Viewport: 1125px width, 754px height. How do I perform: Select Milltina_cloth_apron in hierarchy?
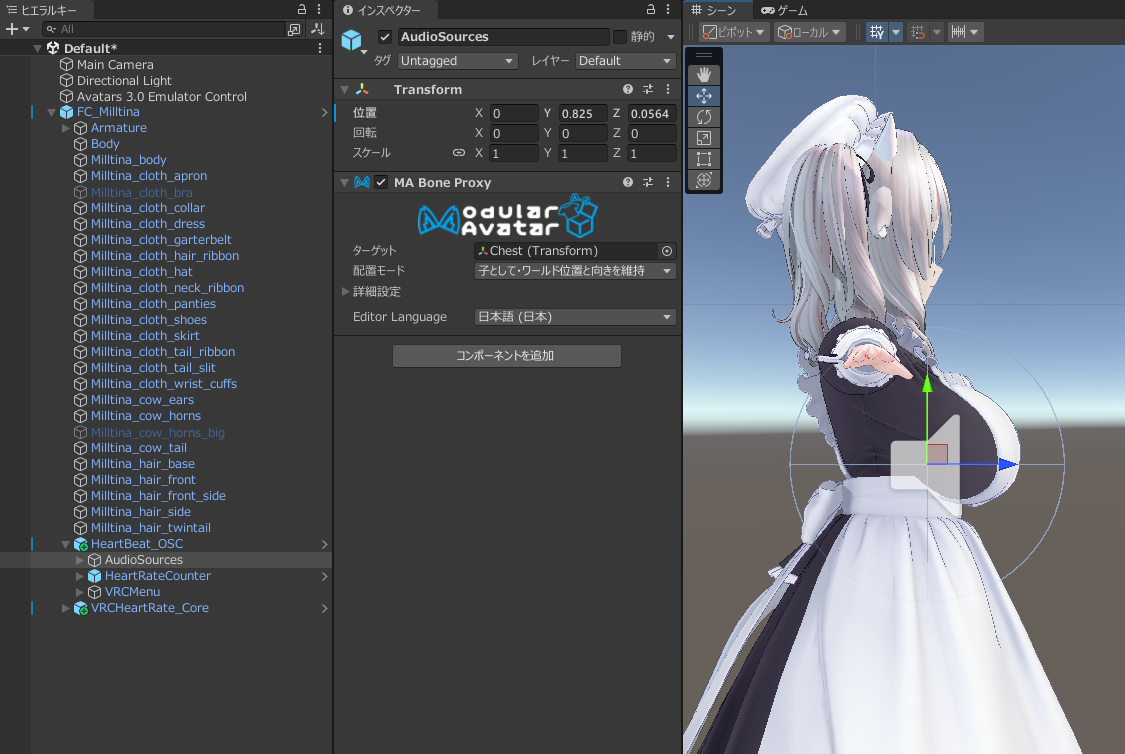149,176
